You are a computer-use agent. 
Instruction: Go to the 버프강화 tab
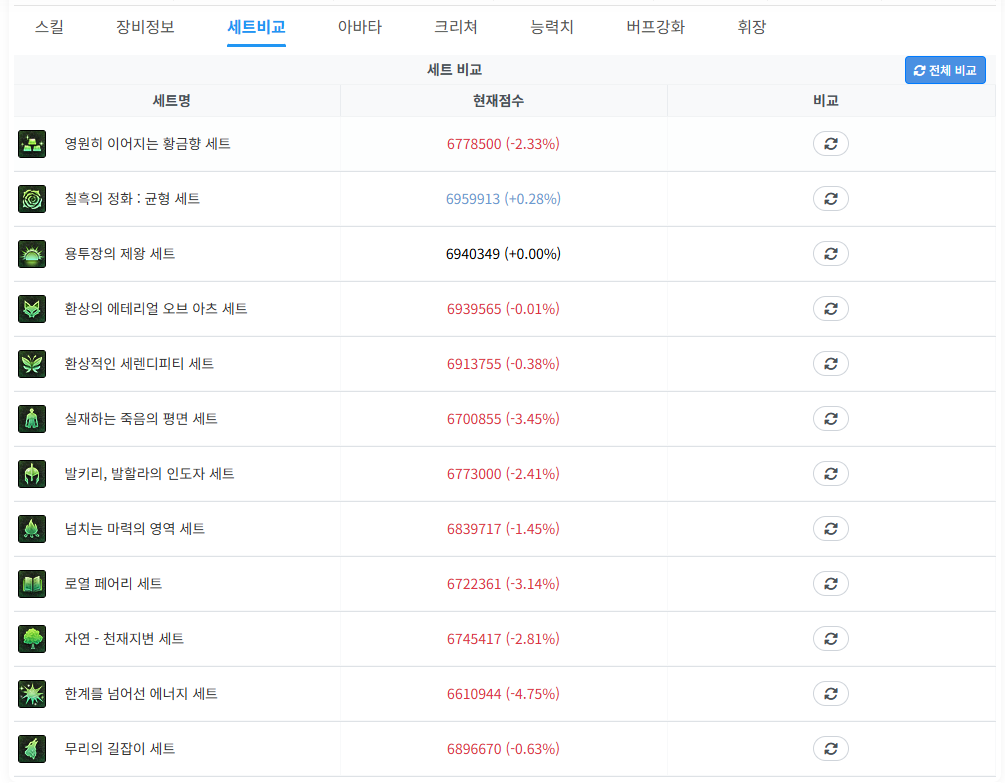[x=655, y=27]
